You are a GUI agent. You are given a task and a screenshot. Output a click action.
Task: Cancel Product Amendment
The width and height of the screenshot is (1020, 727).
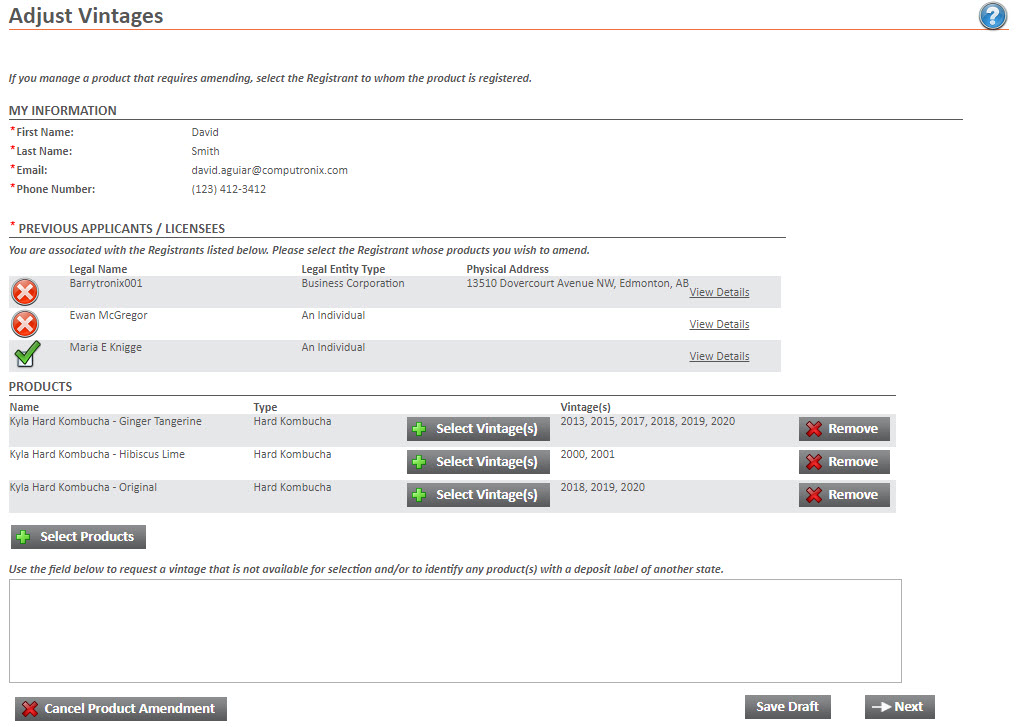(x=121, y=709)
